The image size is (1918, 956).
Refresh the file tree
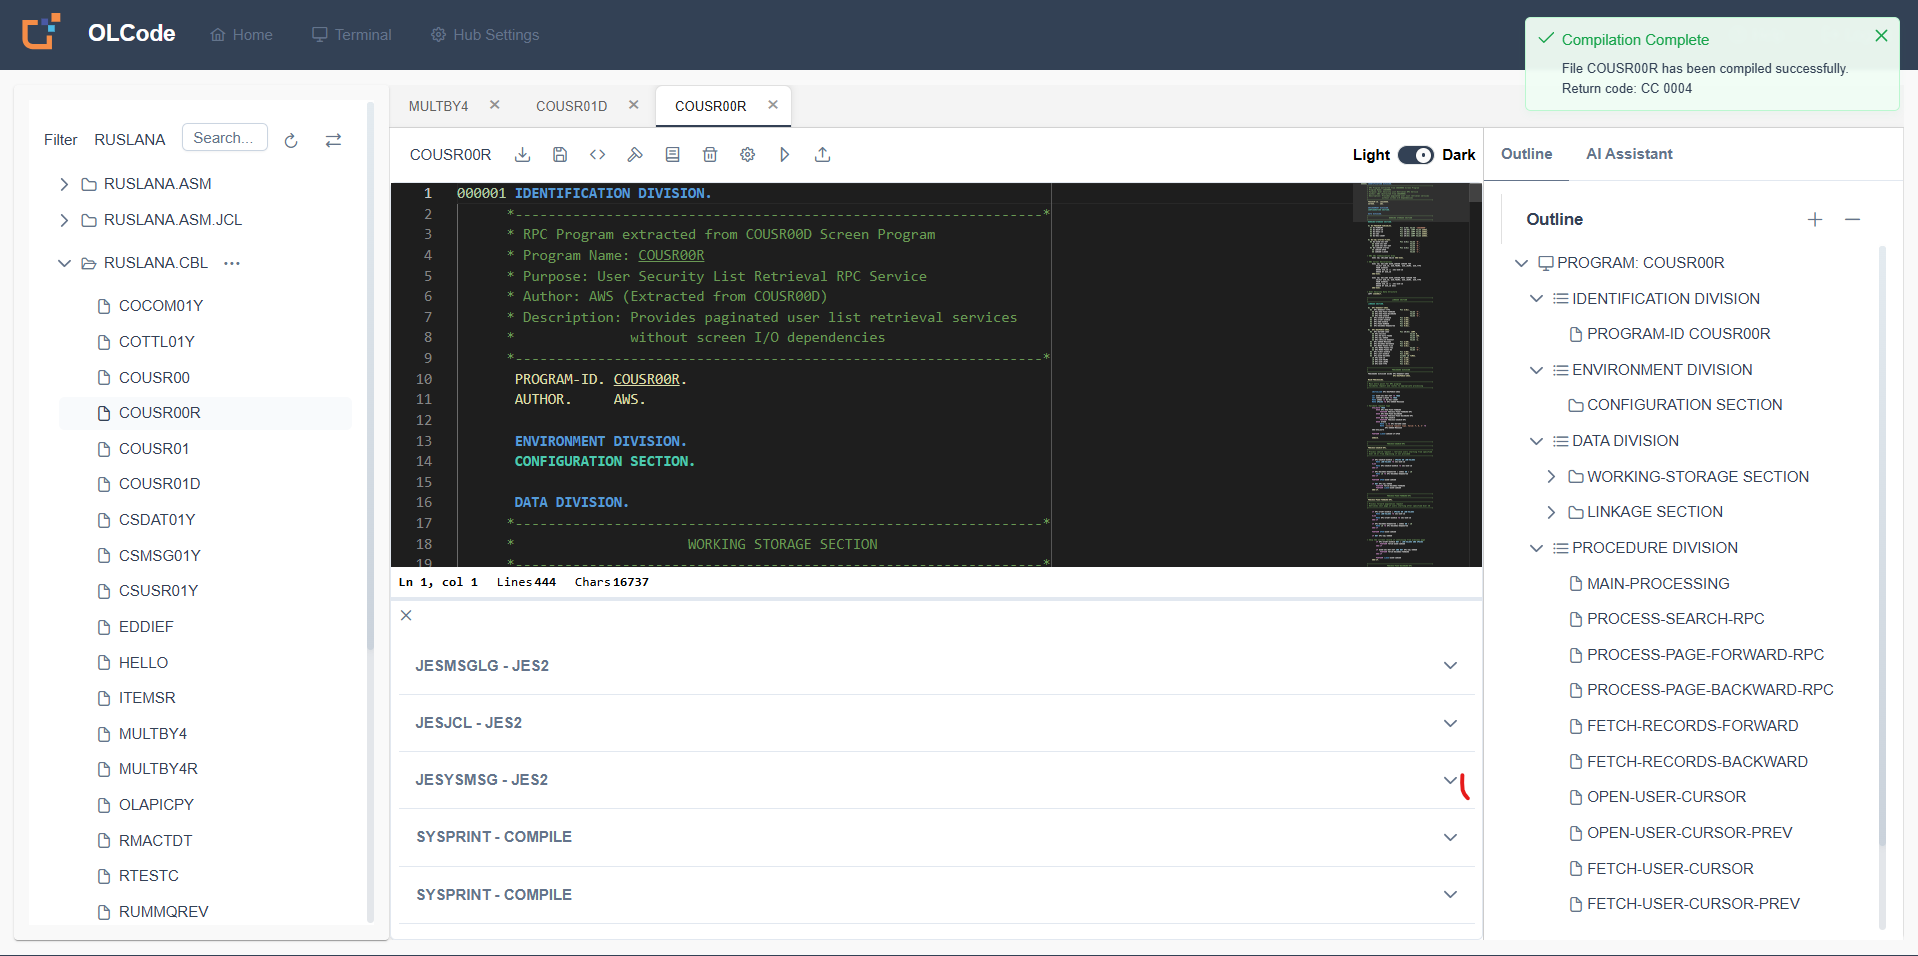pos(291,141)
